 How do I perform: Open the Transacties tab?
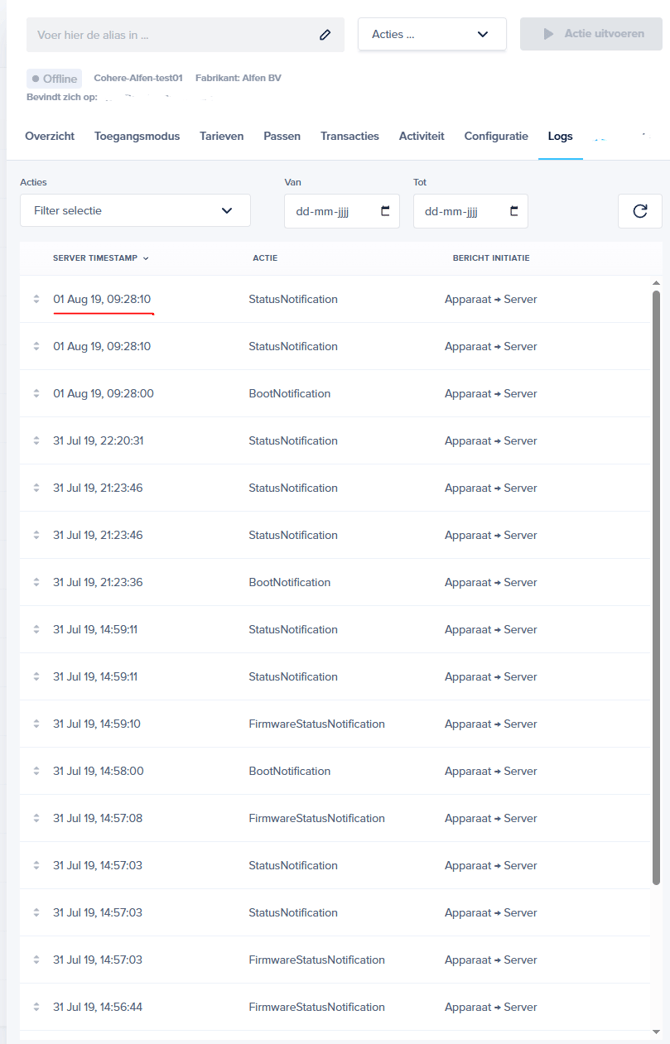(349, 136)
